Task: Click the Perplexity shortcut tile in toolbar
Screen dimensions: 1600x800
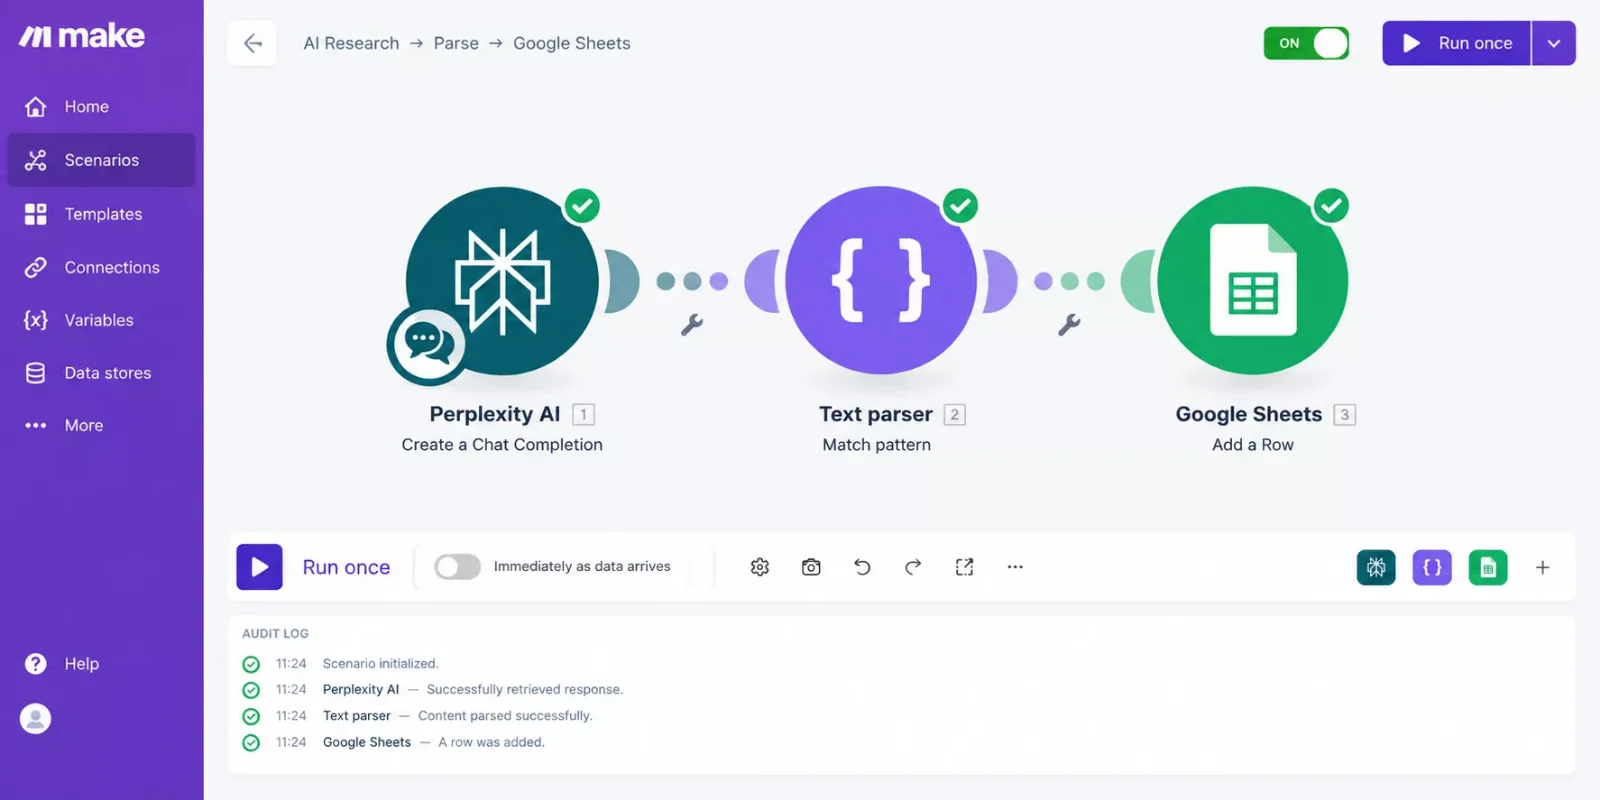Action: pyautogui.click(x=1376, y=567)
